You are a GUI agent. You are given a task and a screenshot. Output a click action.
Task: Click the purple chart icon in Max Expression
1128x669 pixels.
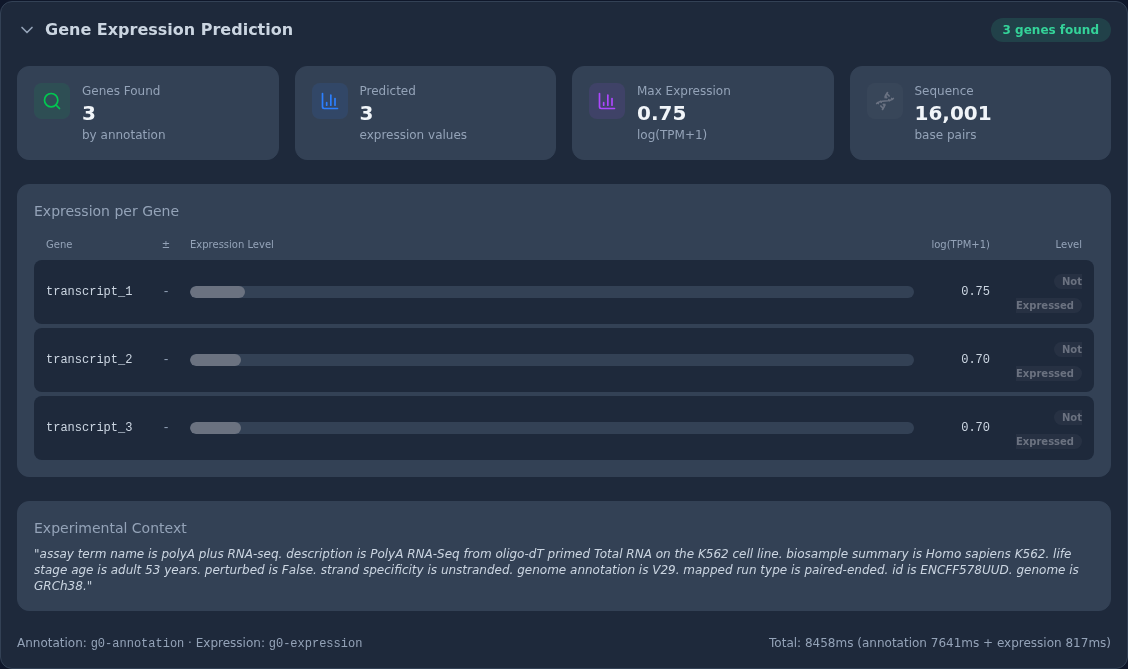[606, 101]
